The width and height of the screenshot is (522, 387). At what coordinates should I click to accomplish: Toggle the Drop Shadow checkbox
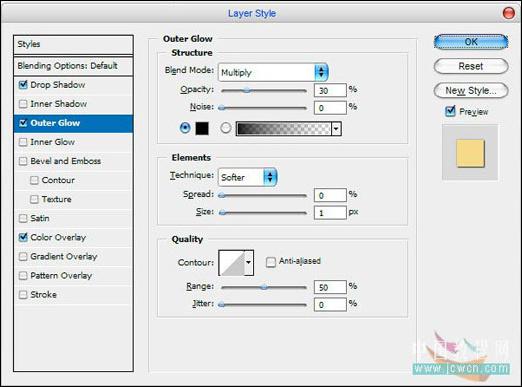[x=23, y=85]
